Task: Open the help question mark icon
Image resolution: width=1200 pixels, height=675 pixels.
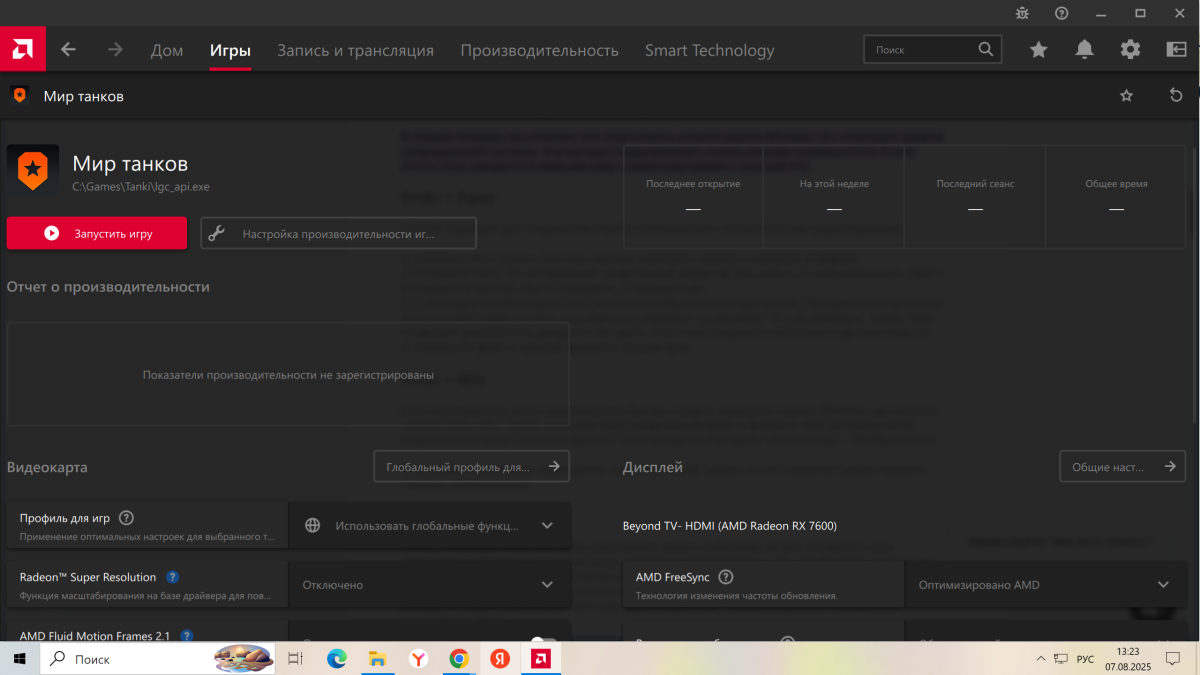Action: [1061, 13]
